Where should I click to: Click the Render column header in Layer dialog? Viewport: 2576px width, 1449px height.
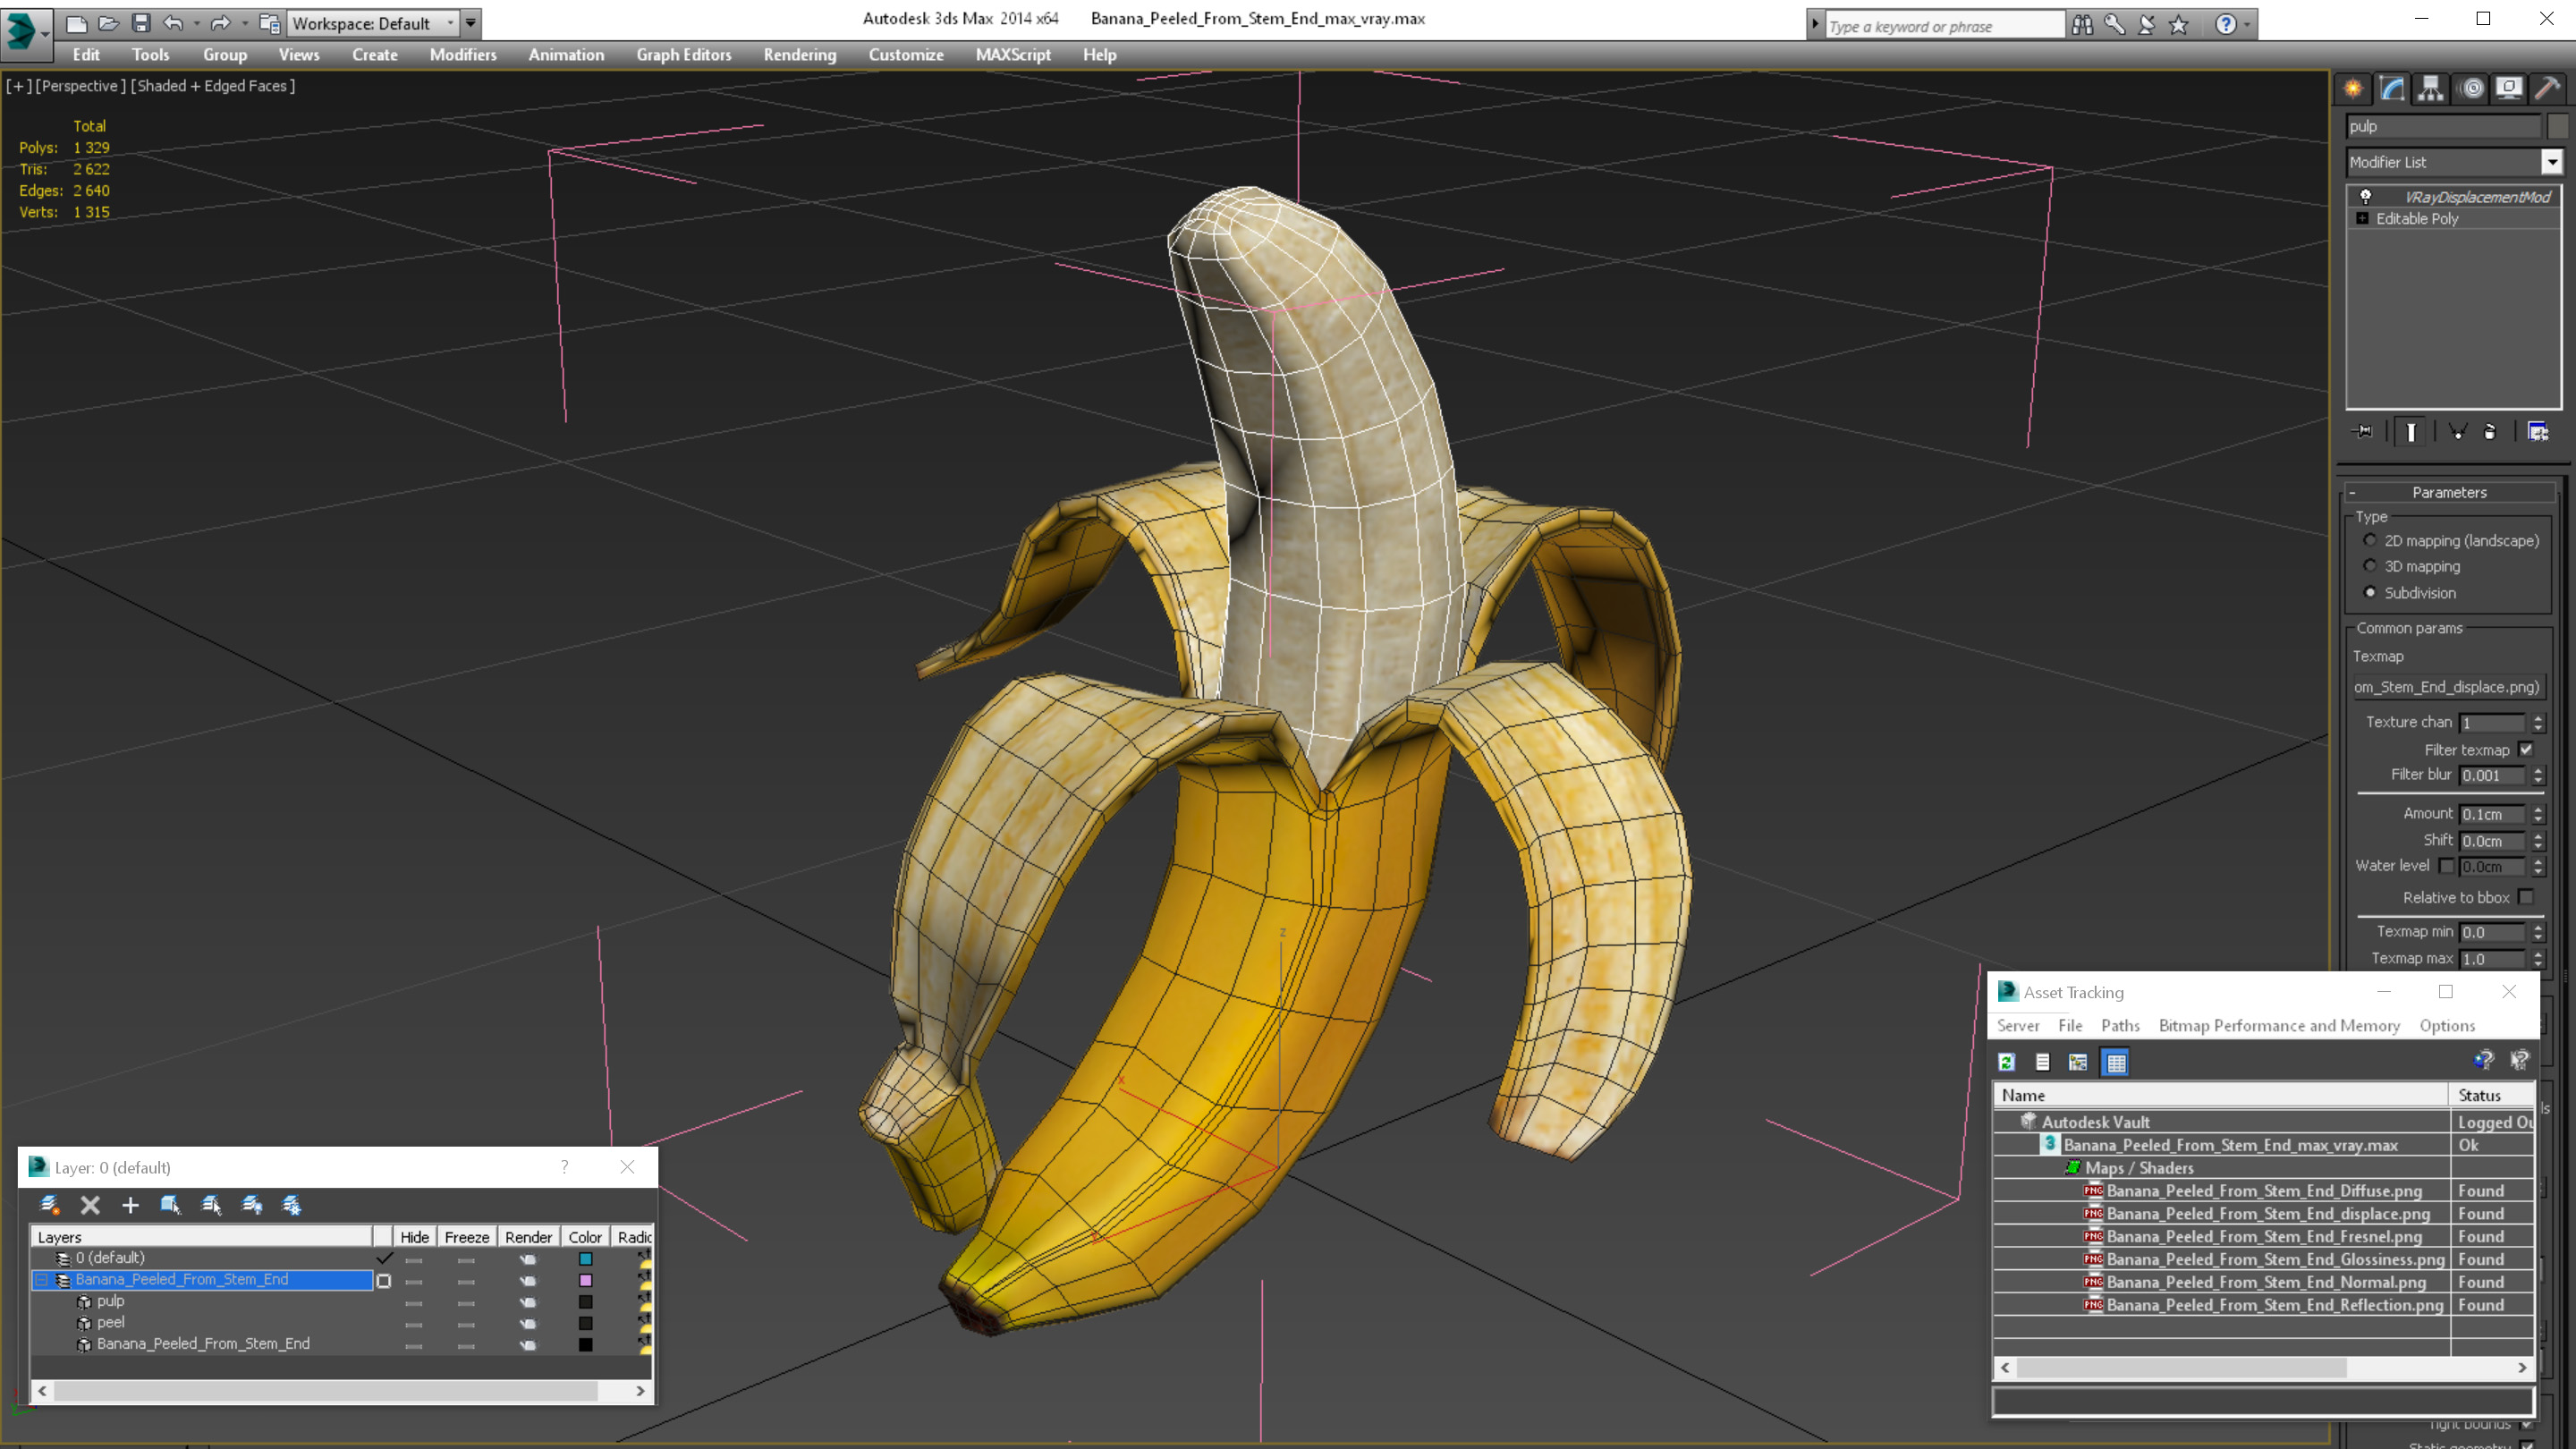[x=528, y=1237]
